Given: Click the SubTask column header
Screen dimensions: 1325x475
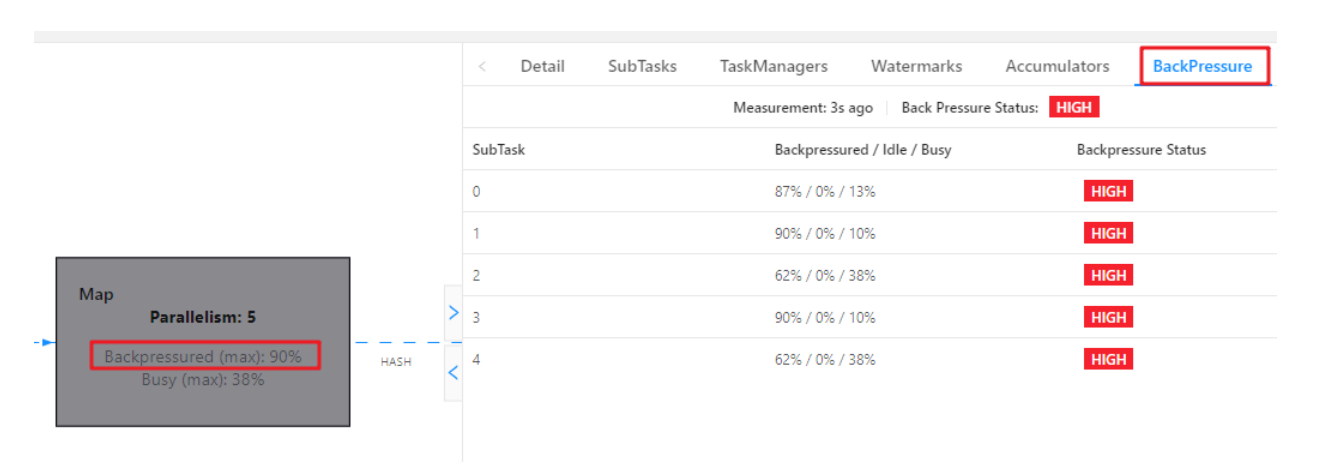Looking at the screenshot, I should (499, 150).
